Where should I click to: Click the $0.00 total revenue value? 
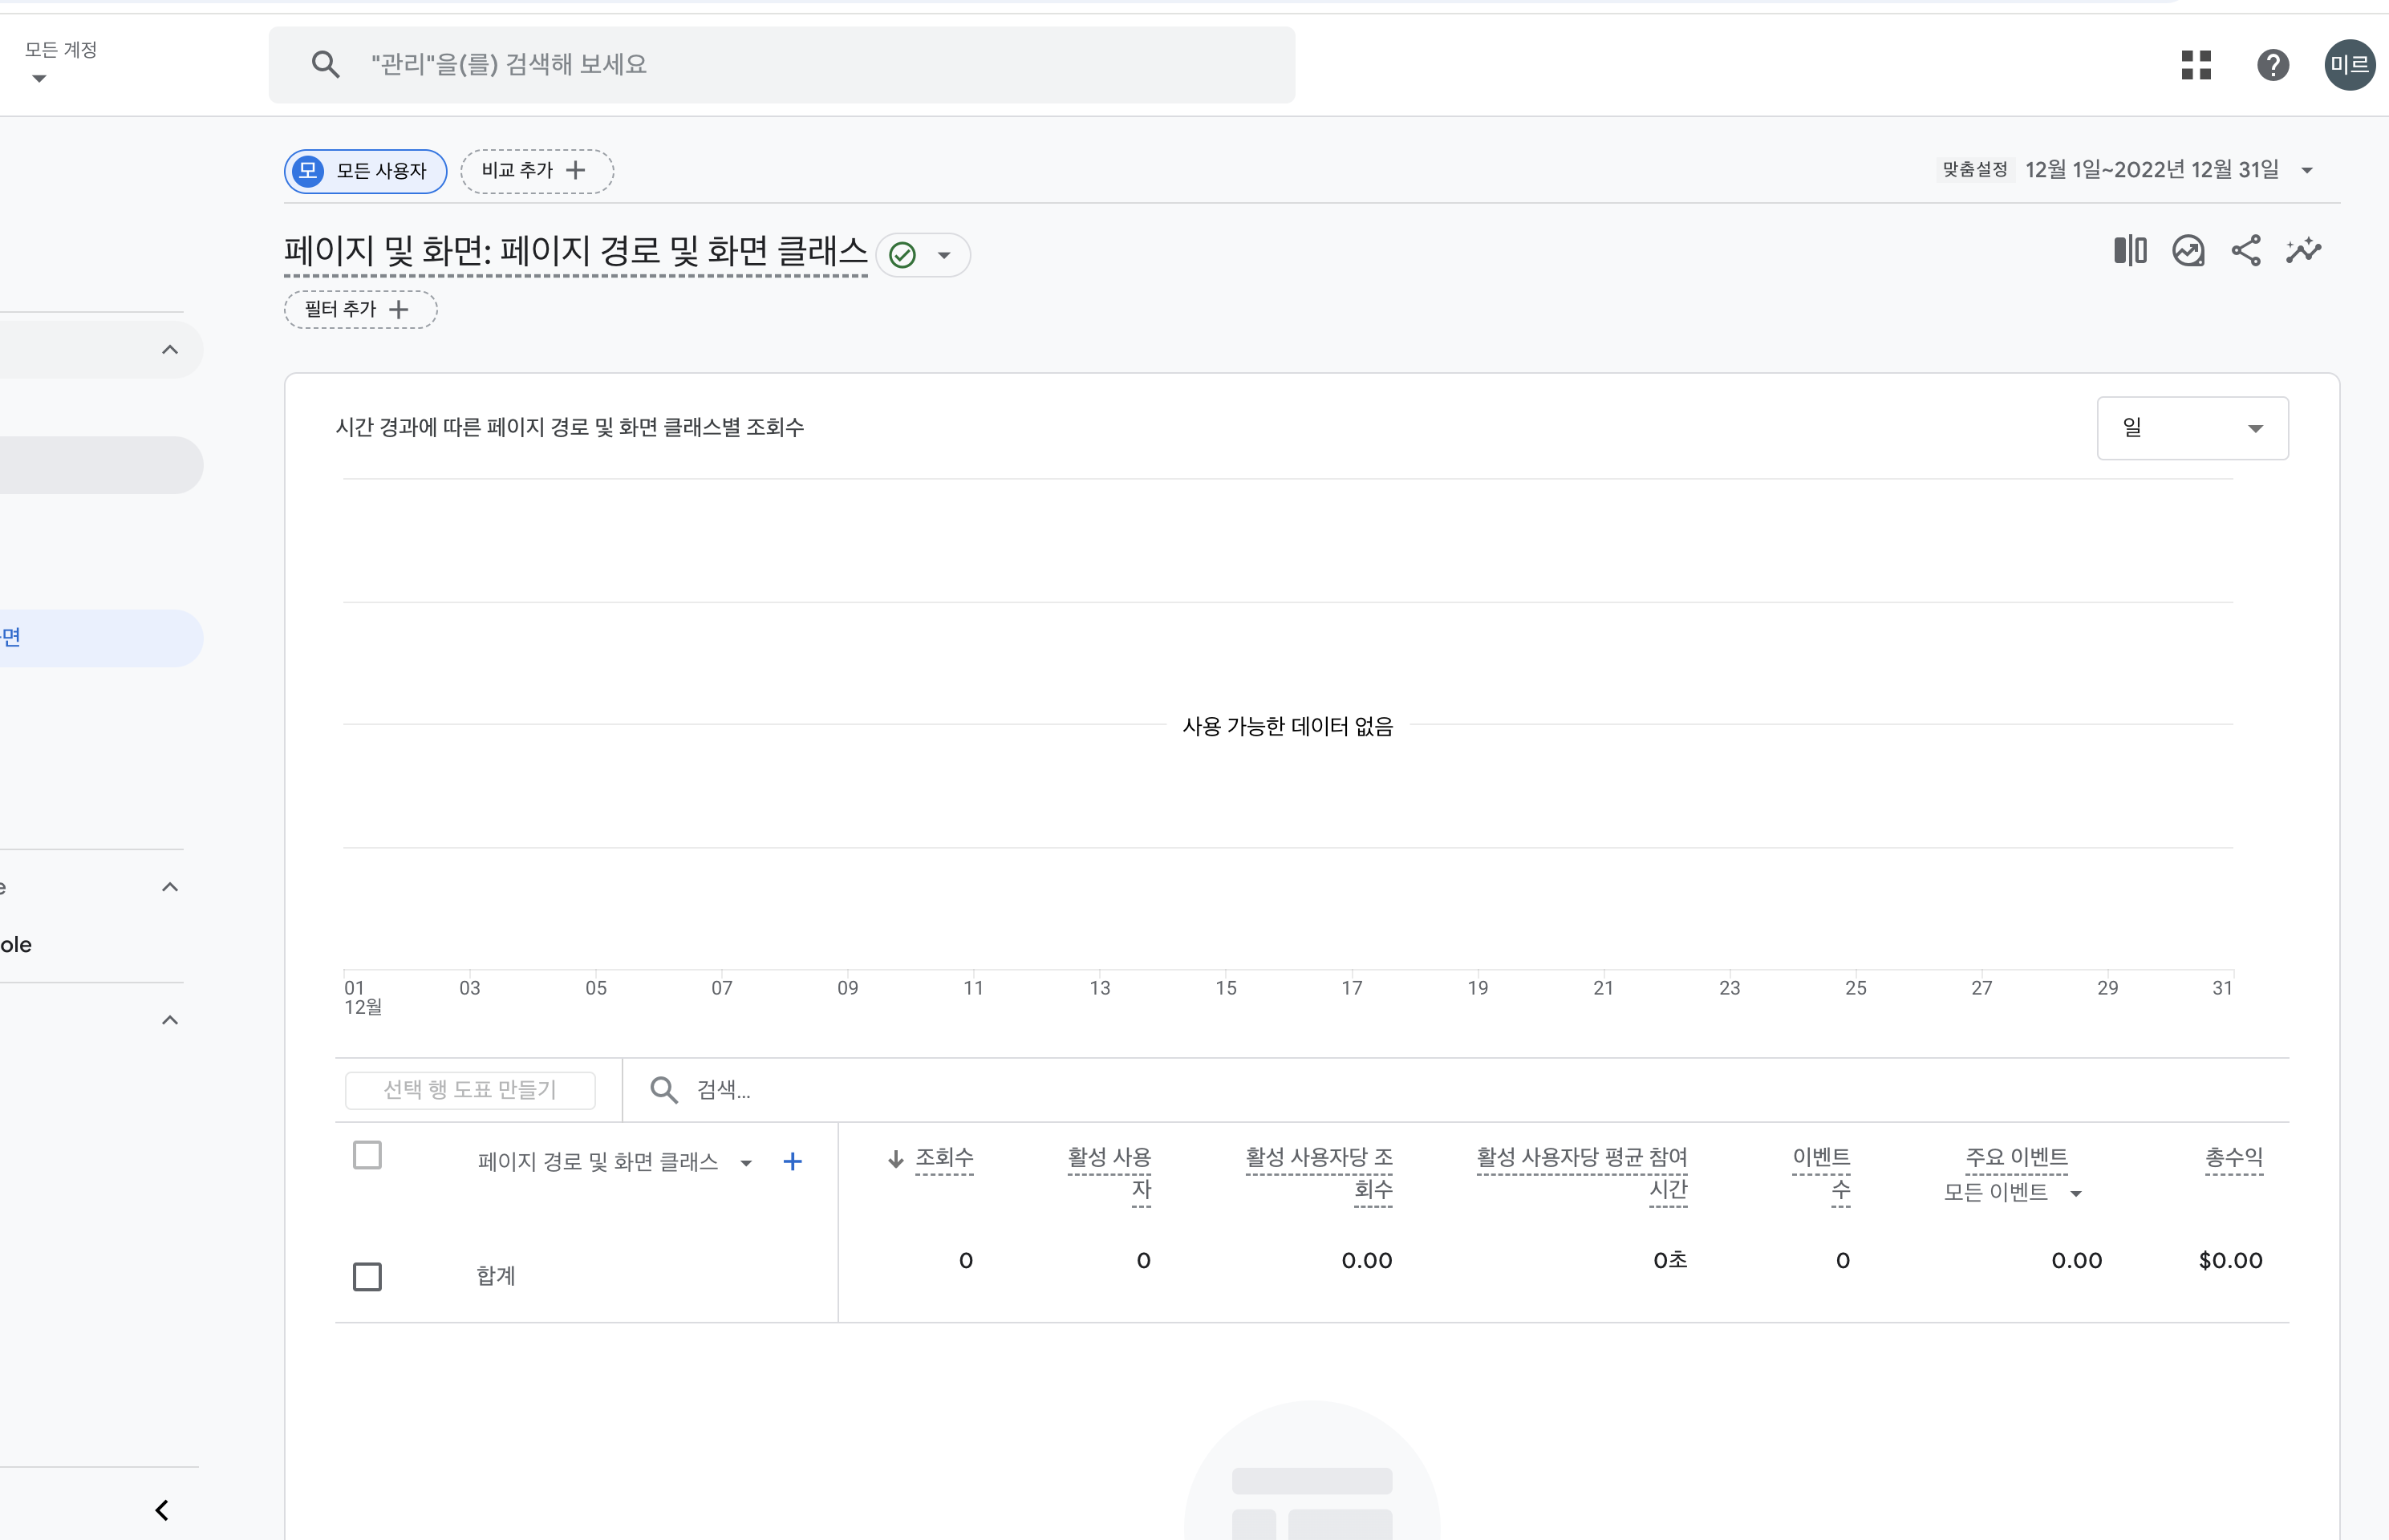point(2230,1260)
